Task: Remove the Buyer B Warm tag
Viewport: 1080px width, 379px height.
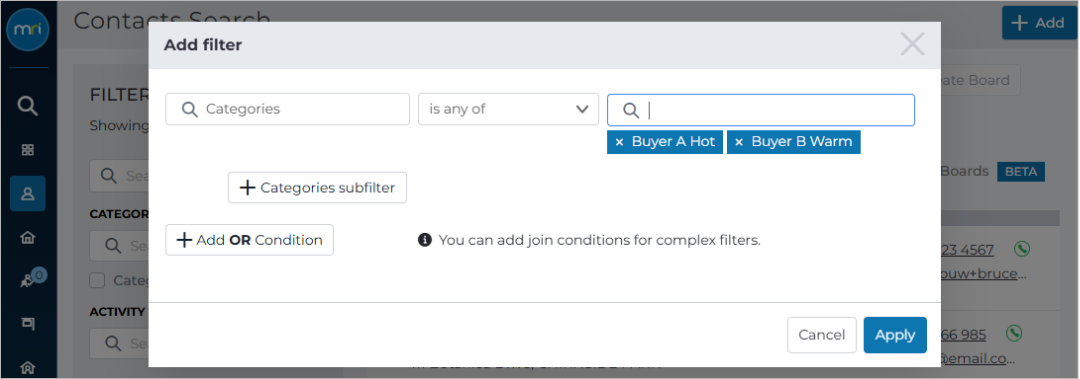Action: pyautogui.click(x=739, y=142)
